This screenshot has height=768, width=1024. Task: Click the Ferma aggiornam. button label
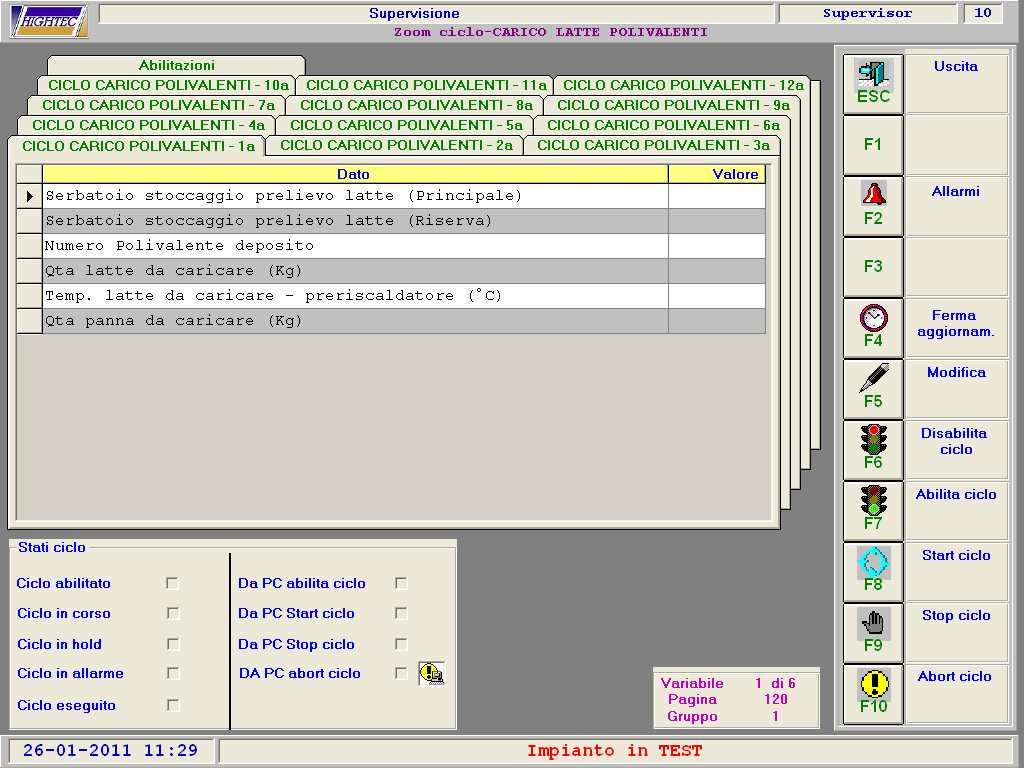(x=955, y=323)
